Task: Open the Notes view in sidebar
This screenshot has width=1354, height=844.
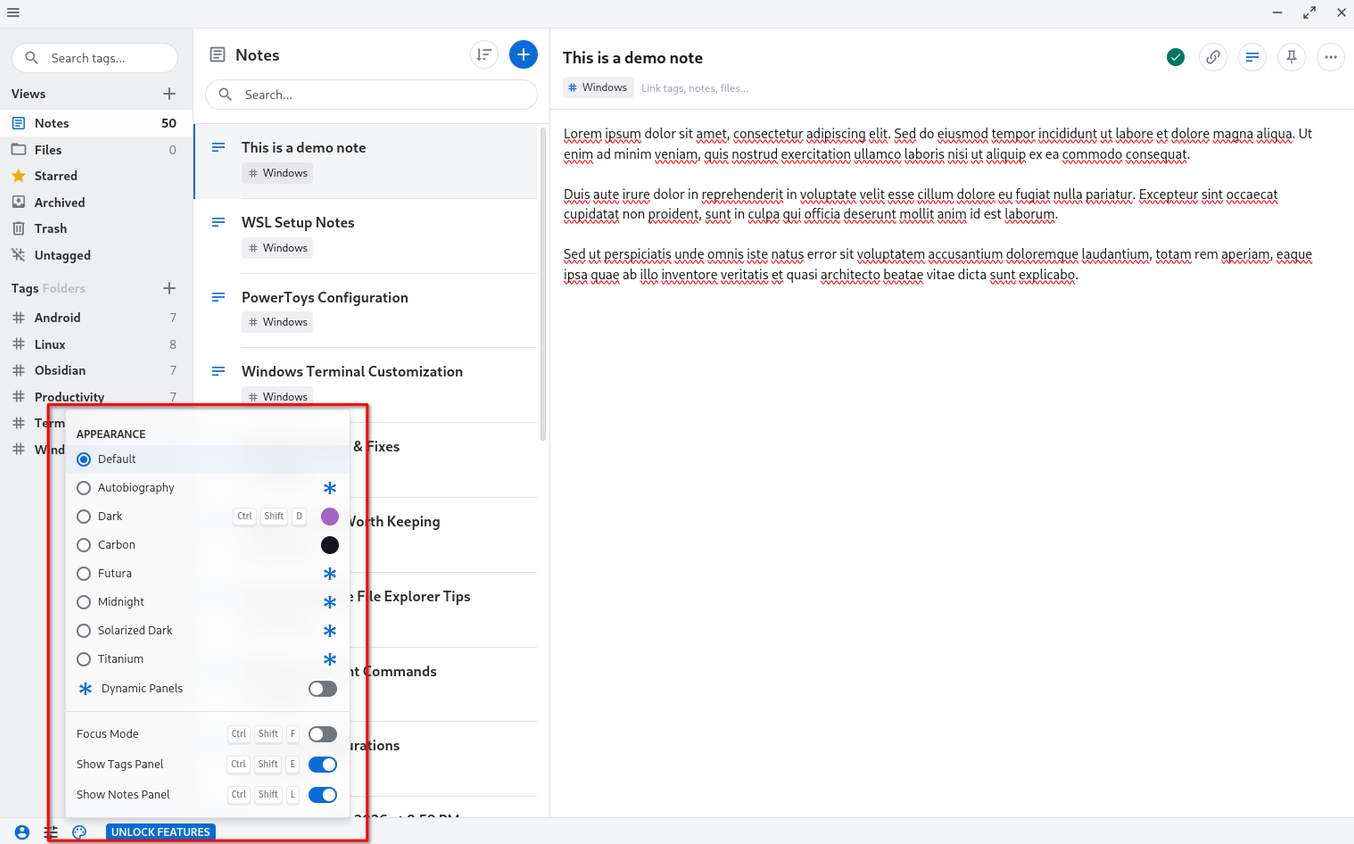Action: pos(96,123)
